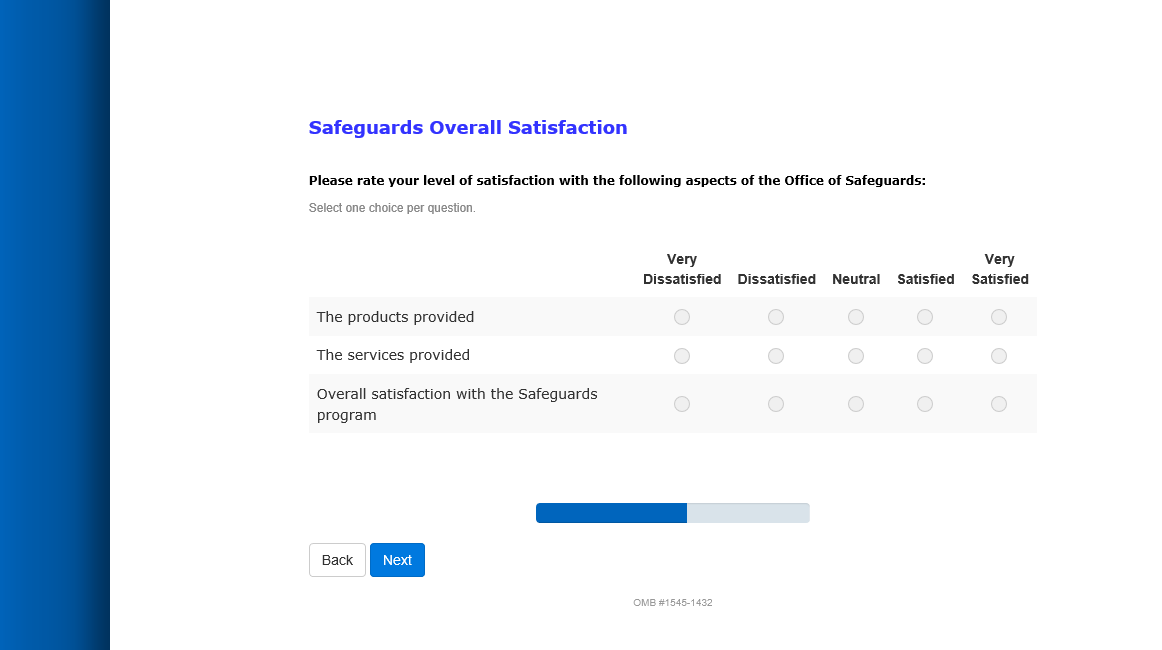Pick Neutral for services provided
1162x650 pixels.
coord(856,356)
